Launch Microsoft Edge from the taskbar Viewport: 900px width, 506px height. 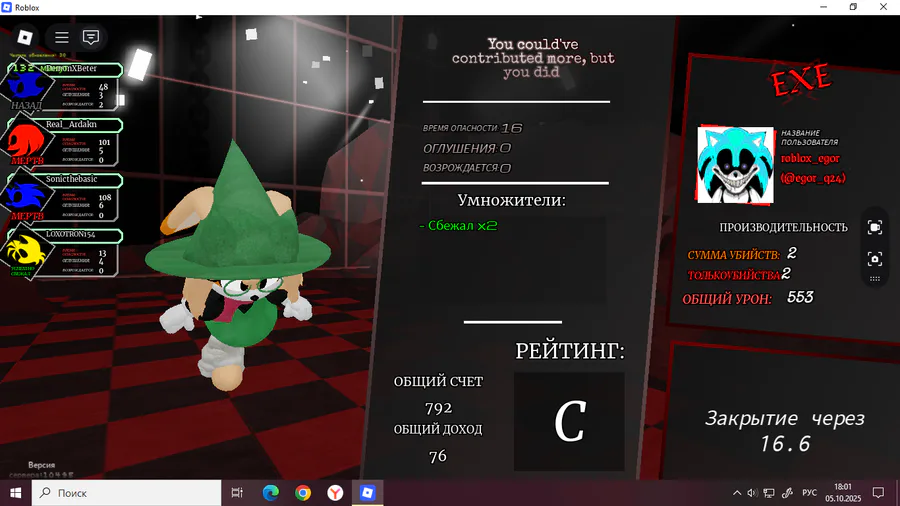pyautogui.click(x=270, y=493)
